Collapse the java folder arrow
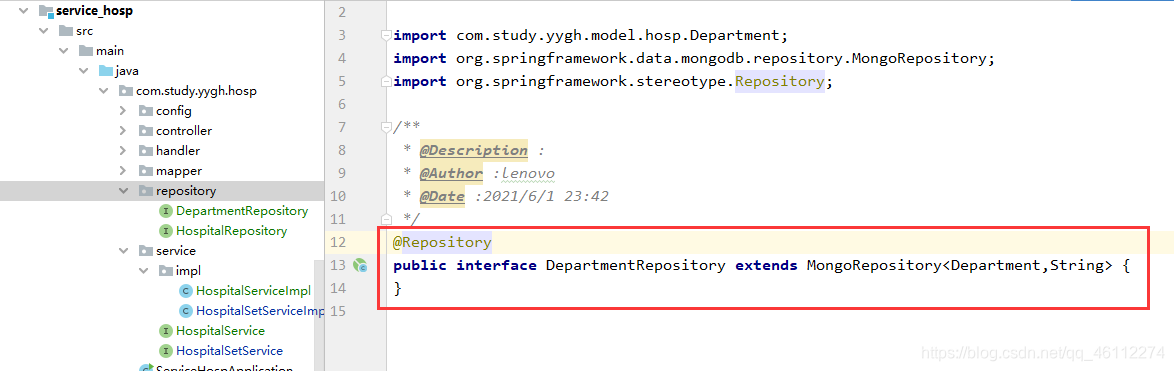 click(84, 71)
